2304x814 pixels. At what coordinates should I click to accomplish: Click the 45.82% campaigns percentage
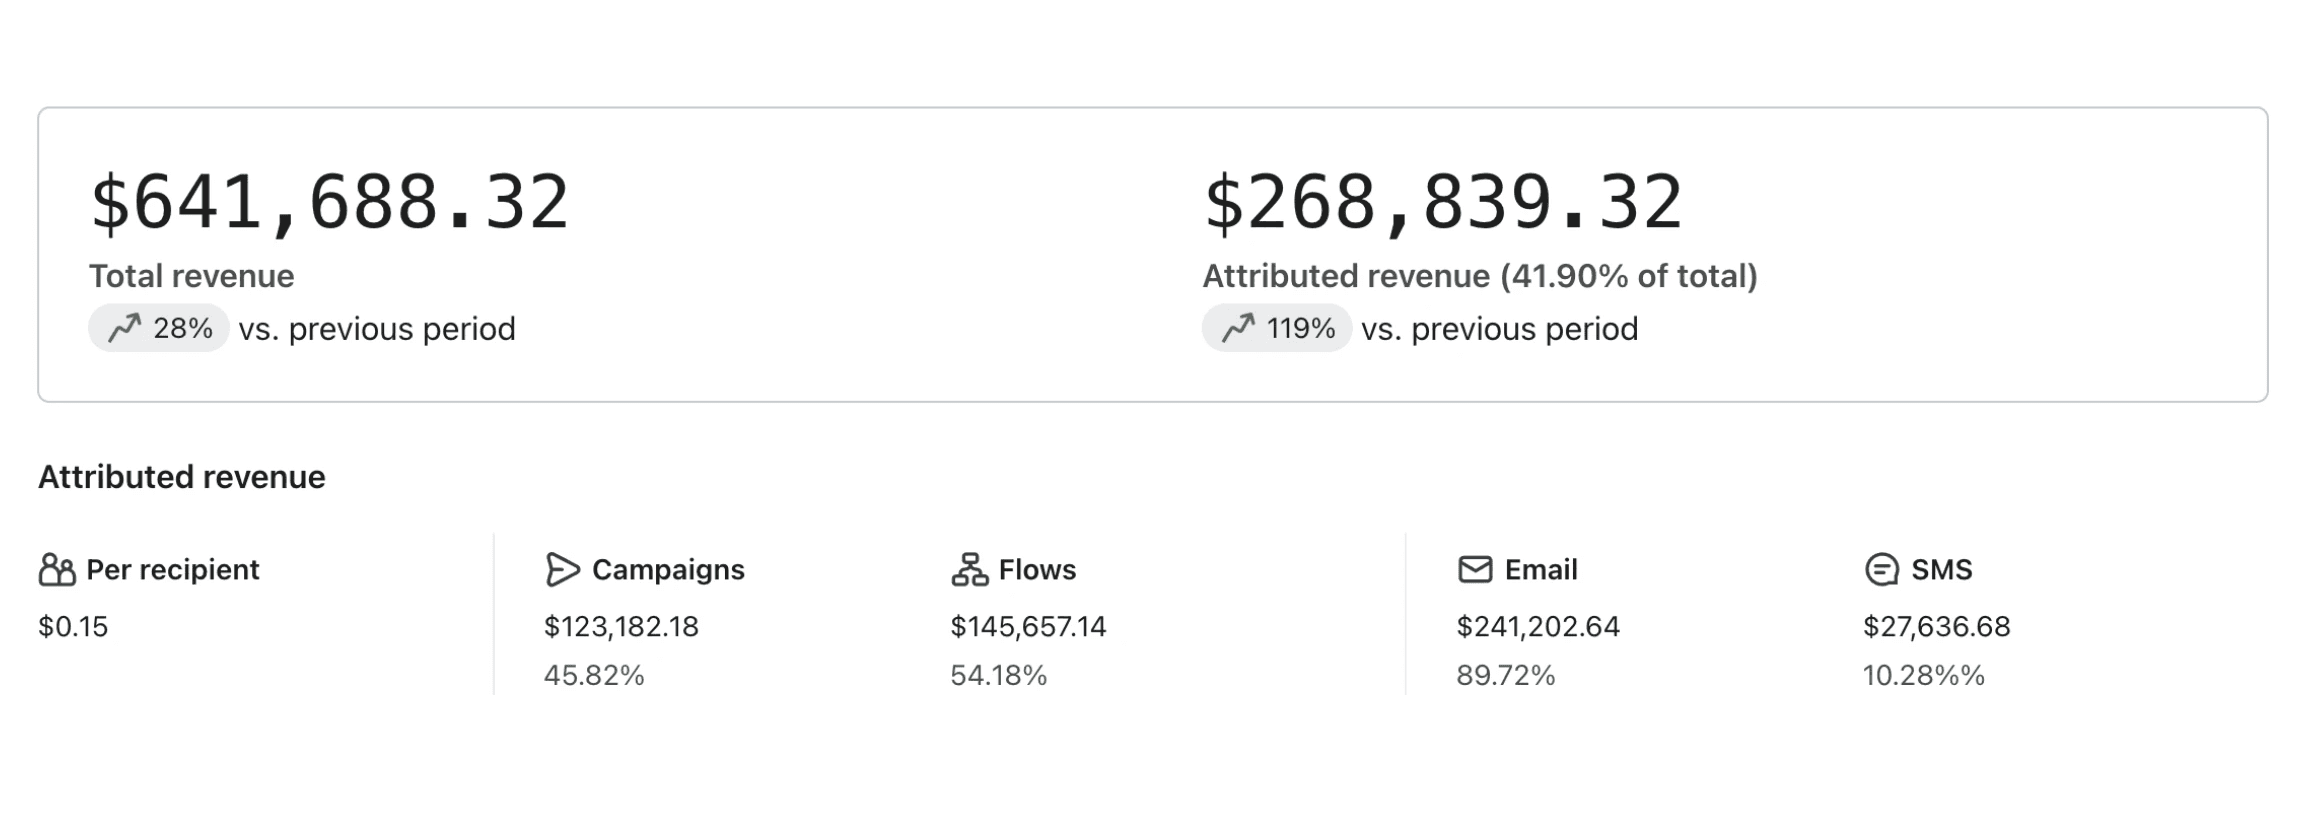click(x=594, y=676)
